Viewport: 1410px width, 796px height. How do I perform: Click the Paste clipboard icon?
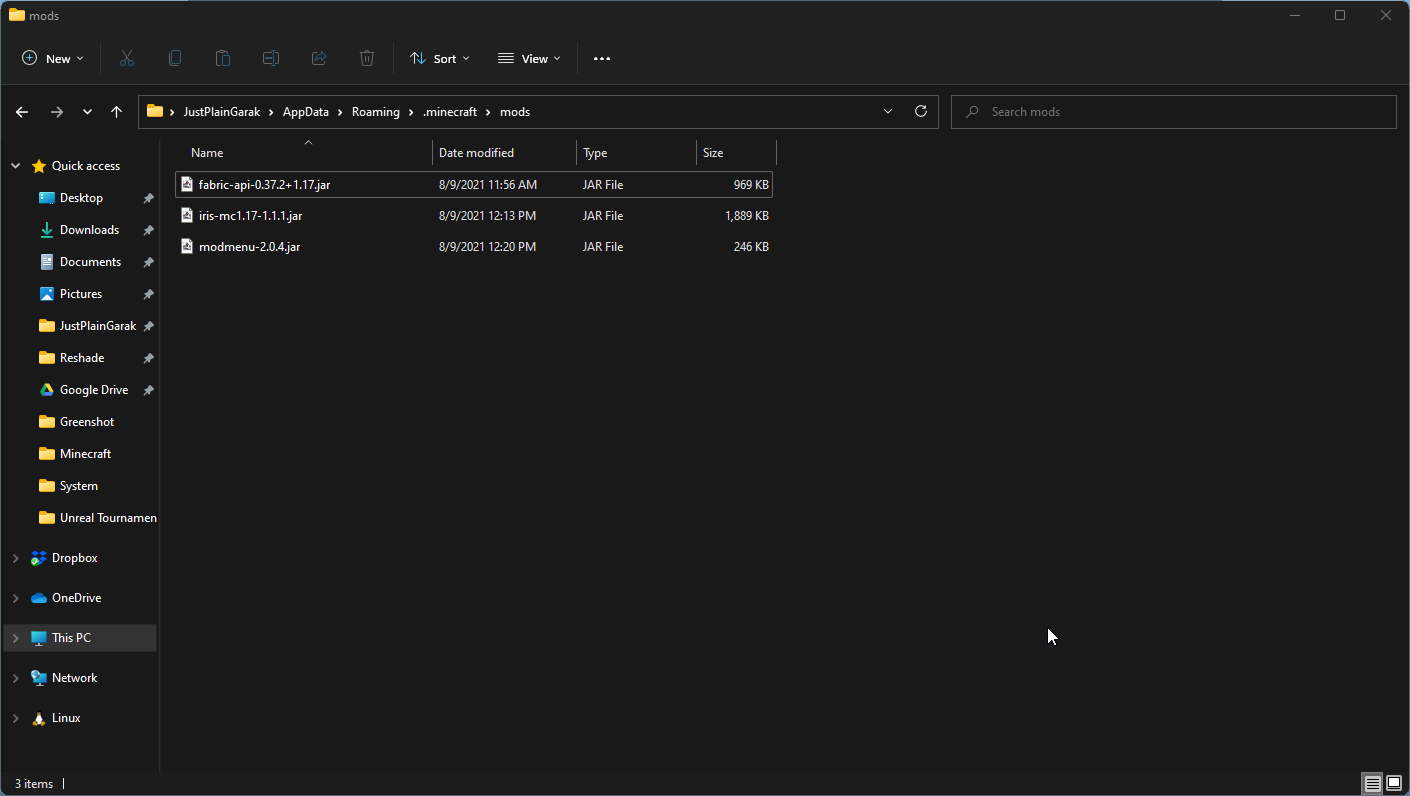(x=223, y=59)
